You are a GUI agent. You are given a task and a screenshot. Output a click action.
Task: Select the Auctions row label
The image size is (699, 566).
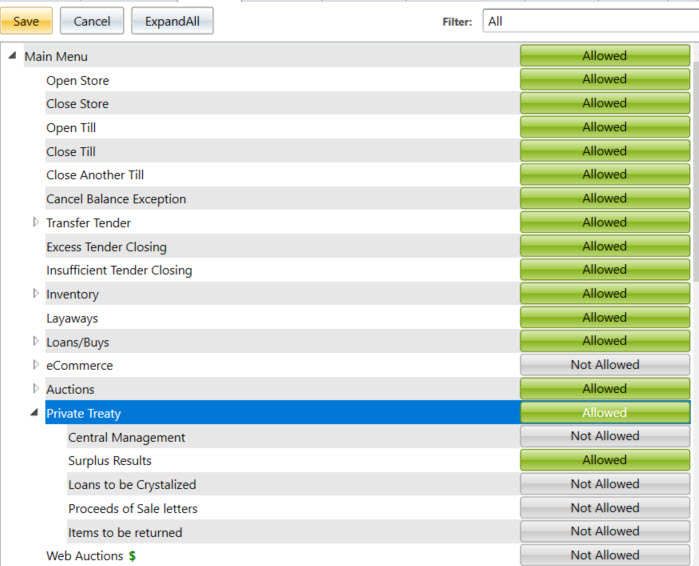[70, 390]
